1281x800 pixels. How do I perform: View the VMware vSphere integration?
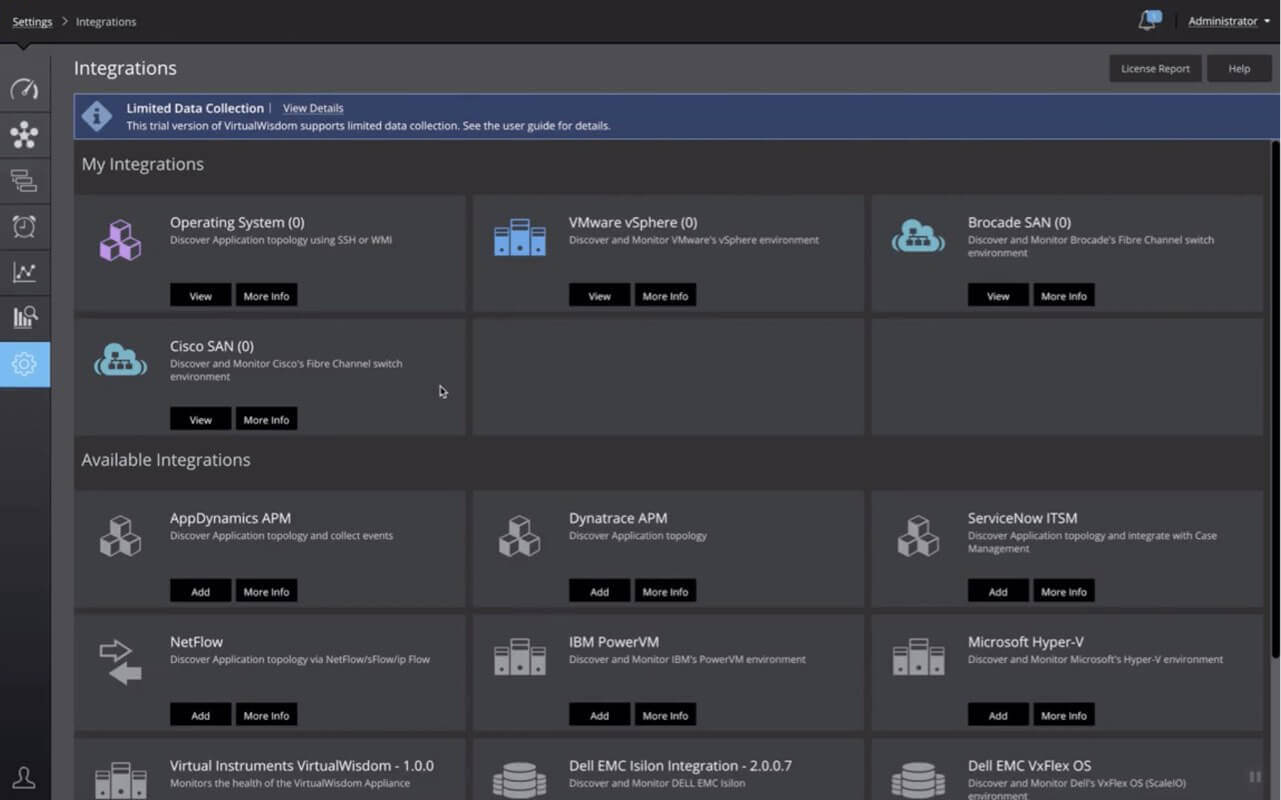599,296
